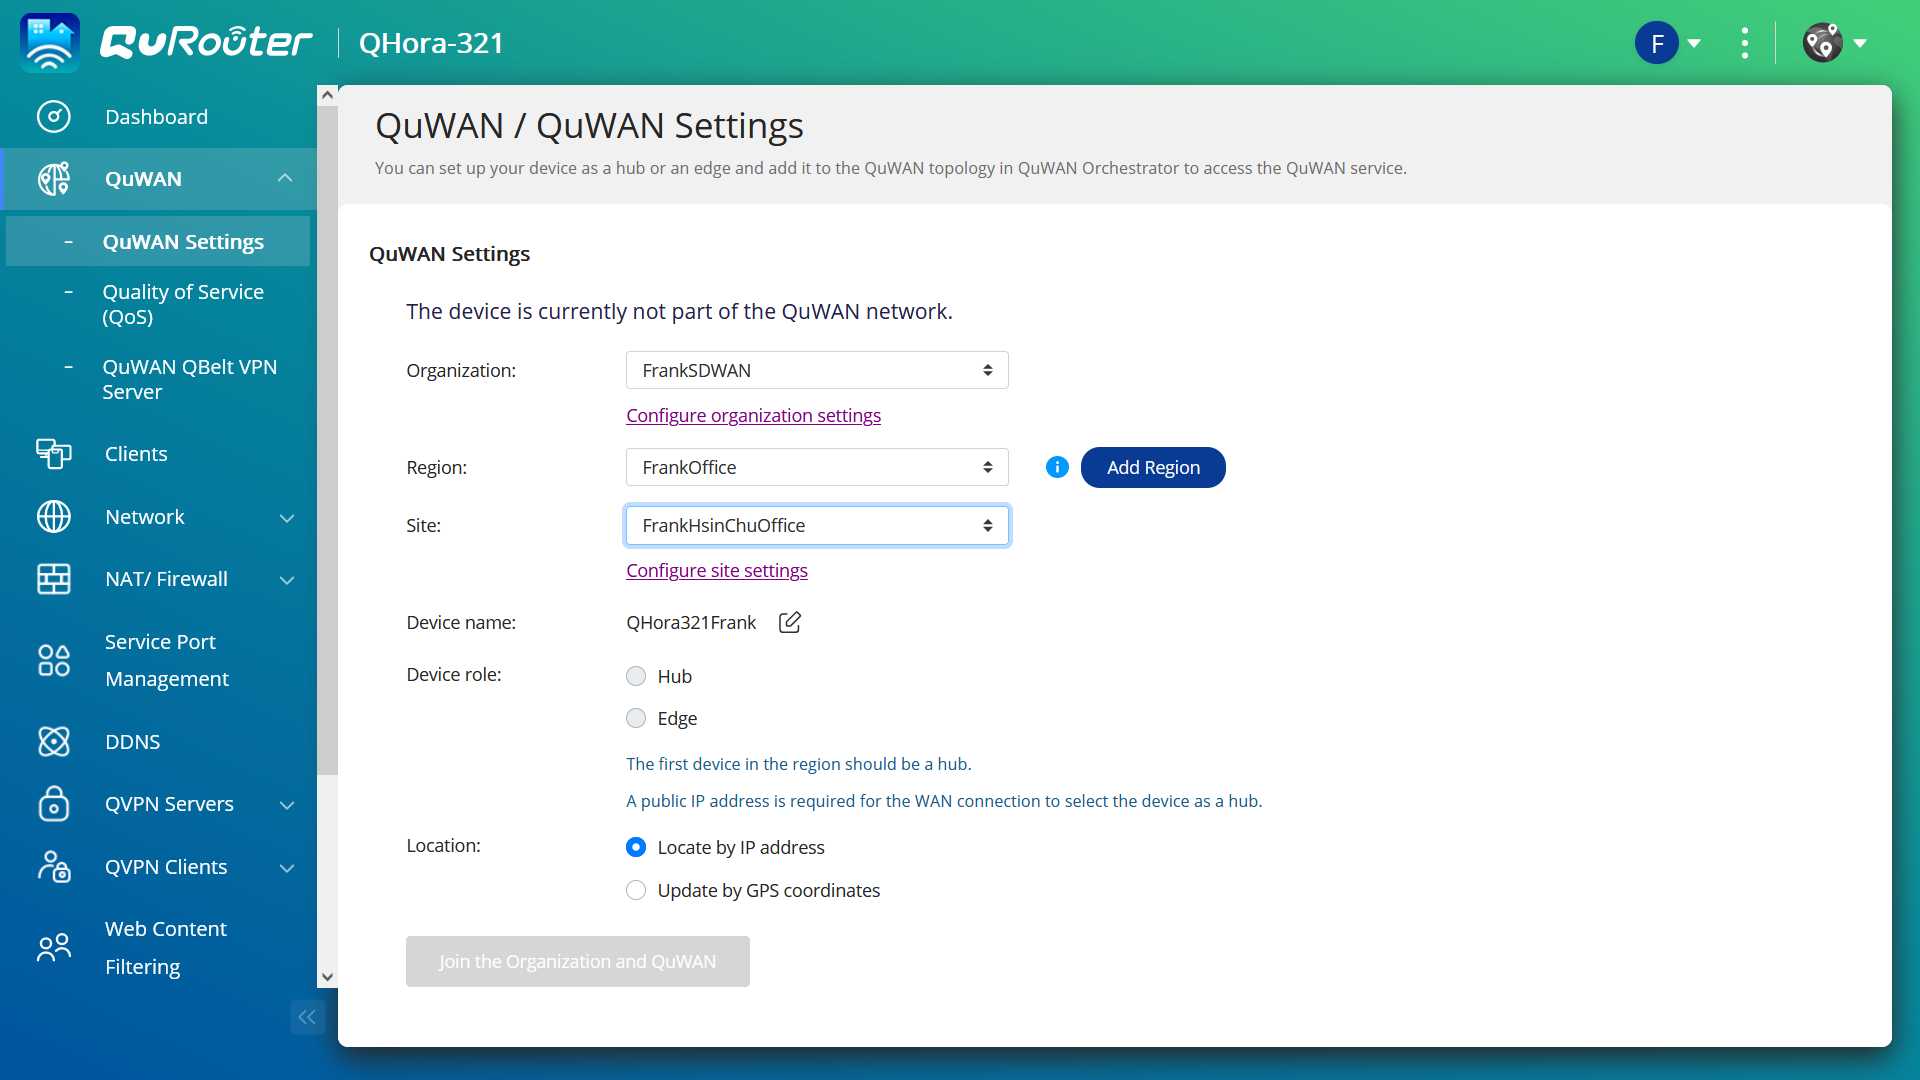This screenshot has width=1920, height=1080.
Task: Click the Web Content Filtering icon
Action: 53,948
